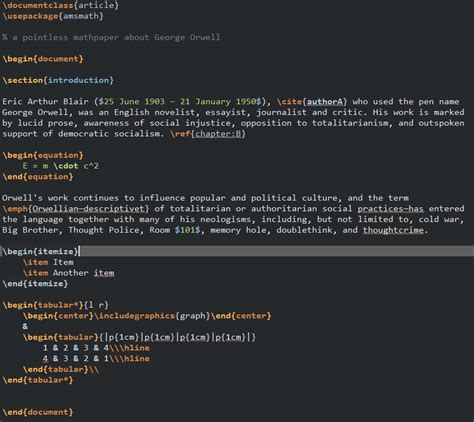Image resolution: width=474 pixels, height=422 pixels.
Task: Click the \end{tabular} line
Action: click(x=61, y=369)
